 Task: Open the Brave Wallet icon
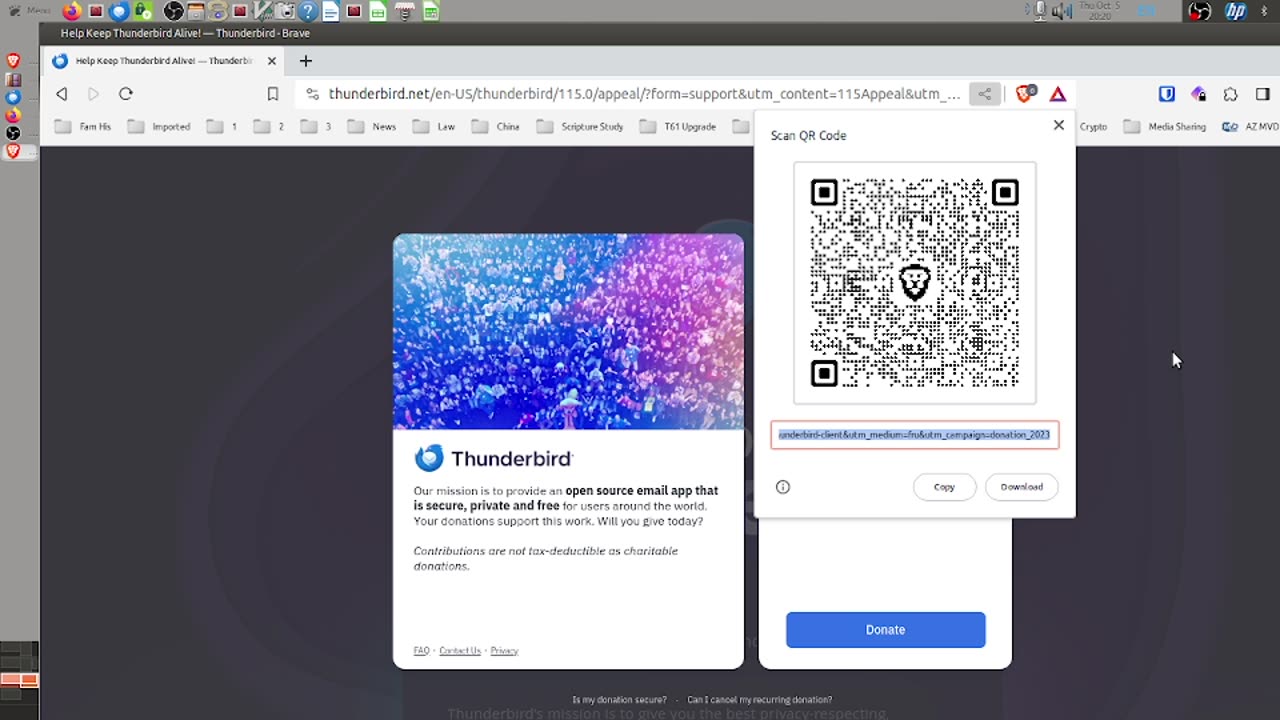[x=1199, y=94]
